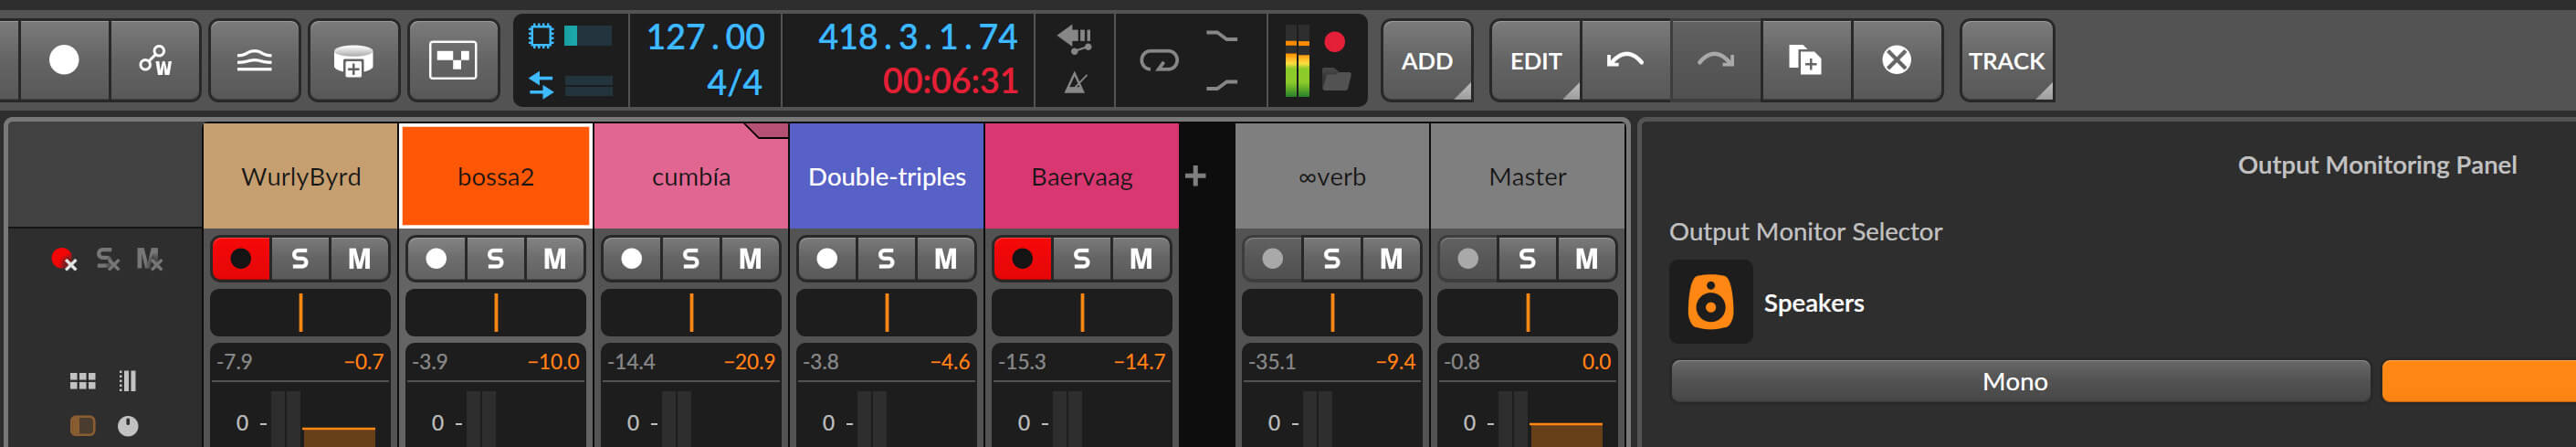Click the duplicate icon in toolbar
Screen dimensions: 2576x447
1804,61
